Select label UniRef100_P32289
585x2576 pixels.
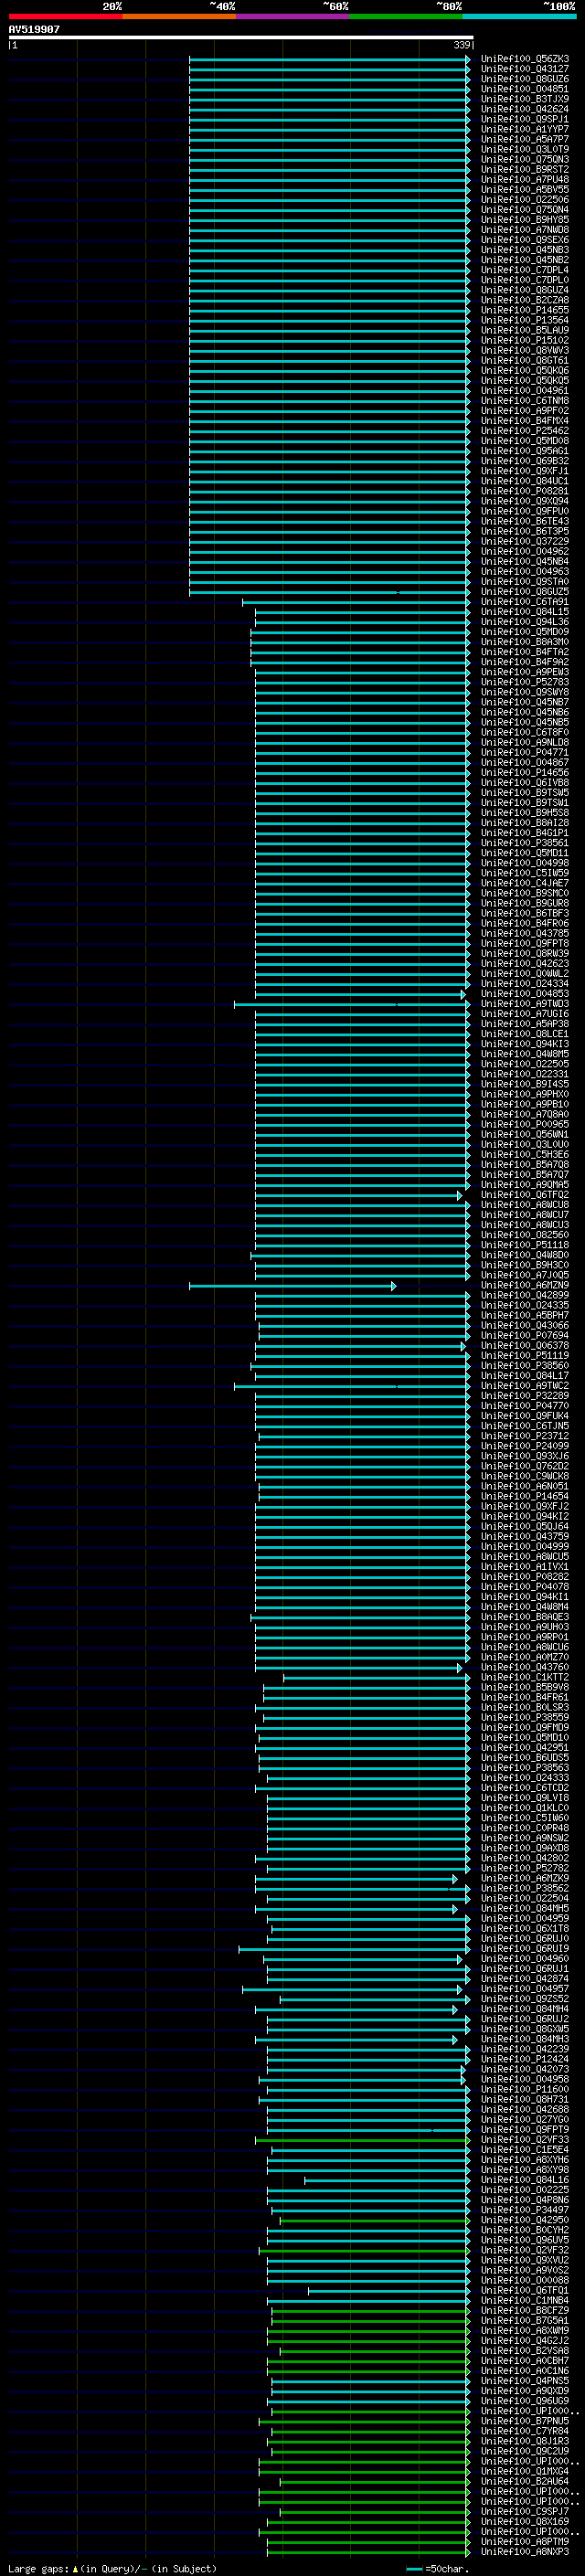[x=525, y=1396]
